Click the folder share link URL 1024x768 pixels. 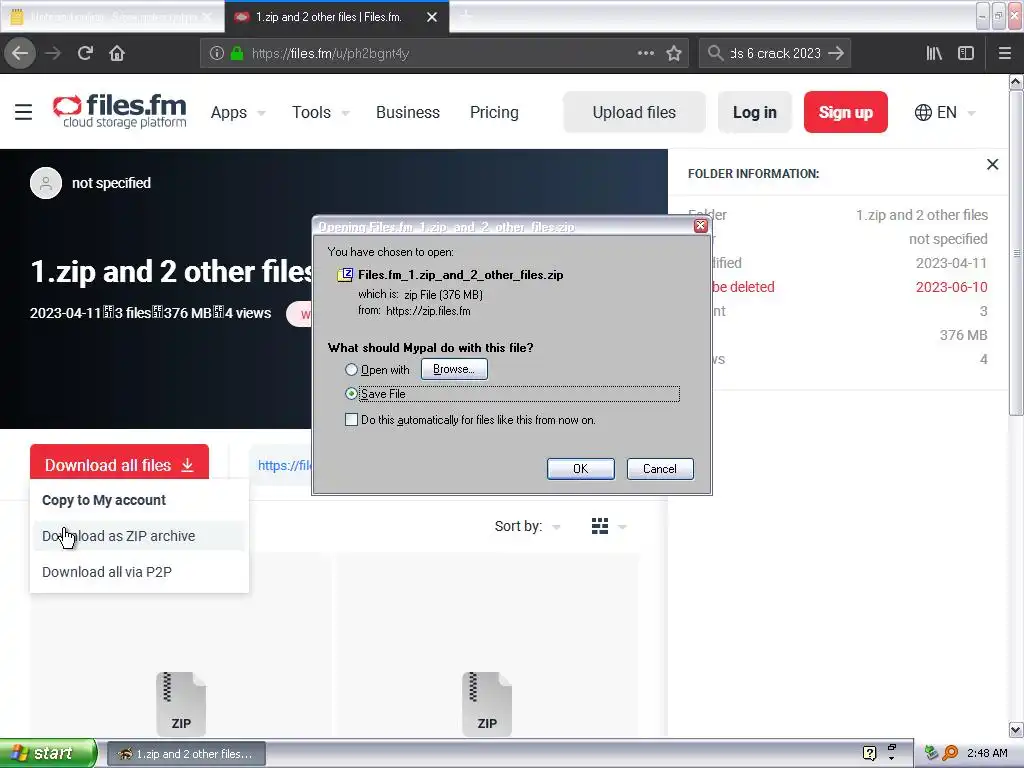285,465
